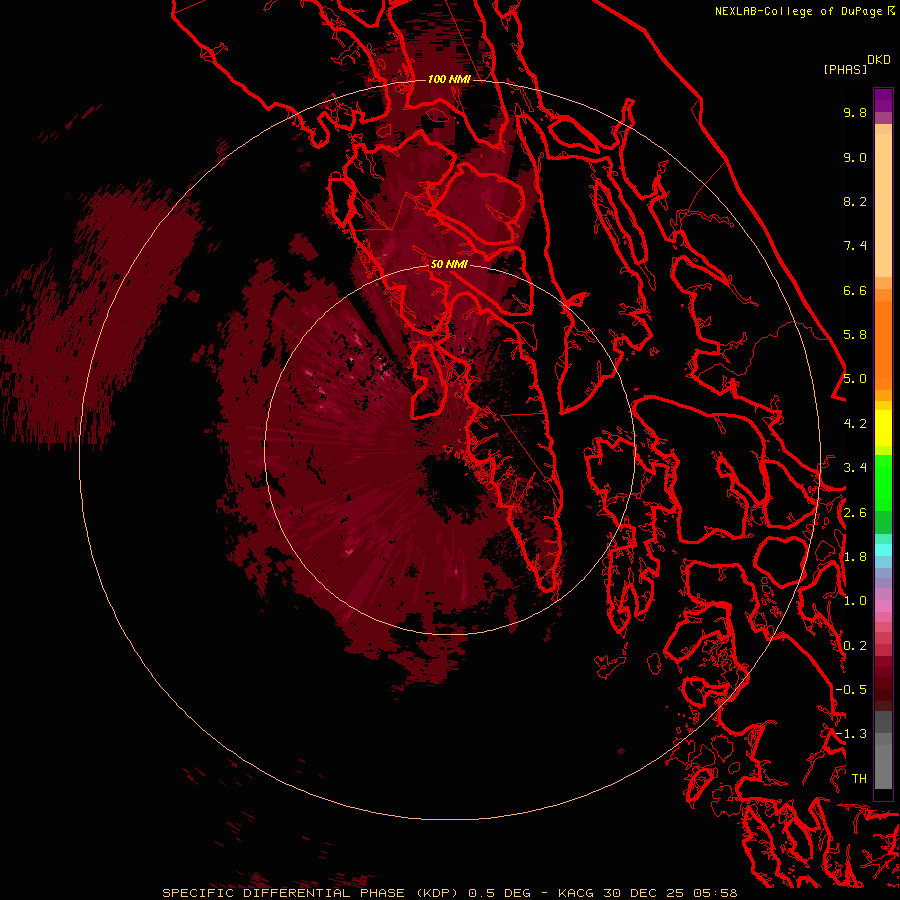Click the 1.0 legend value
The width and height of the screenshot is (900, 900).
pyautogui.click(x=855, y=601)
